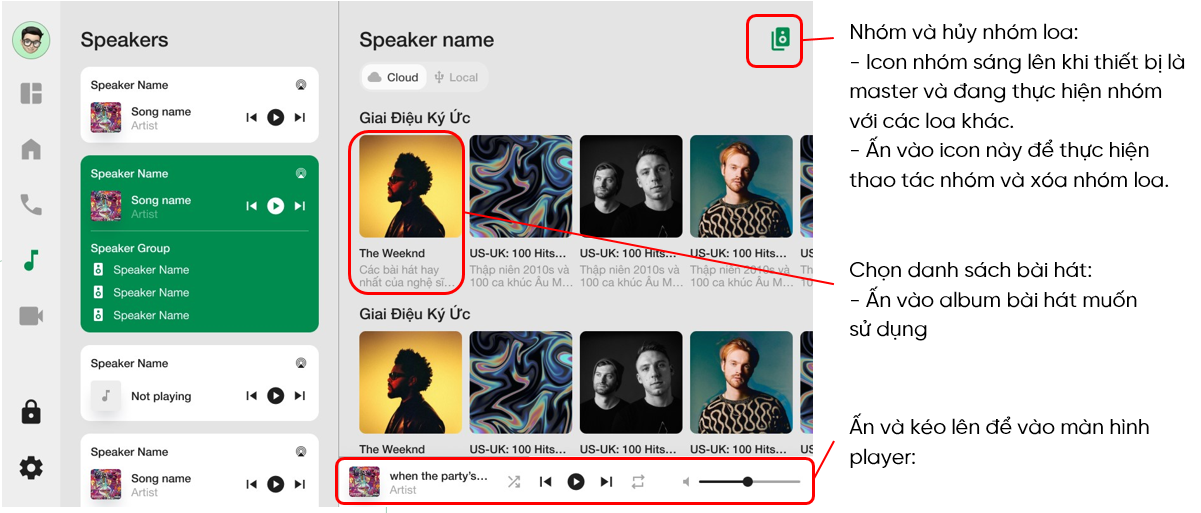Image resolution: width=1201 pixels, height=513 pixels.
Task: Open settings gear in sidebar
Action: click(31, 467)
